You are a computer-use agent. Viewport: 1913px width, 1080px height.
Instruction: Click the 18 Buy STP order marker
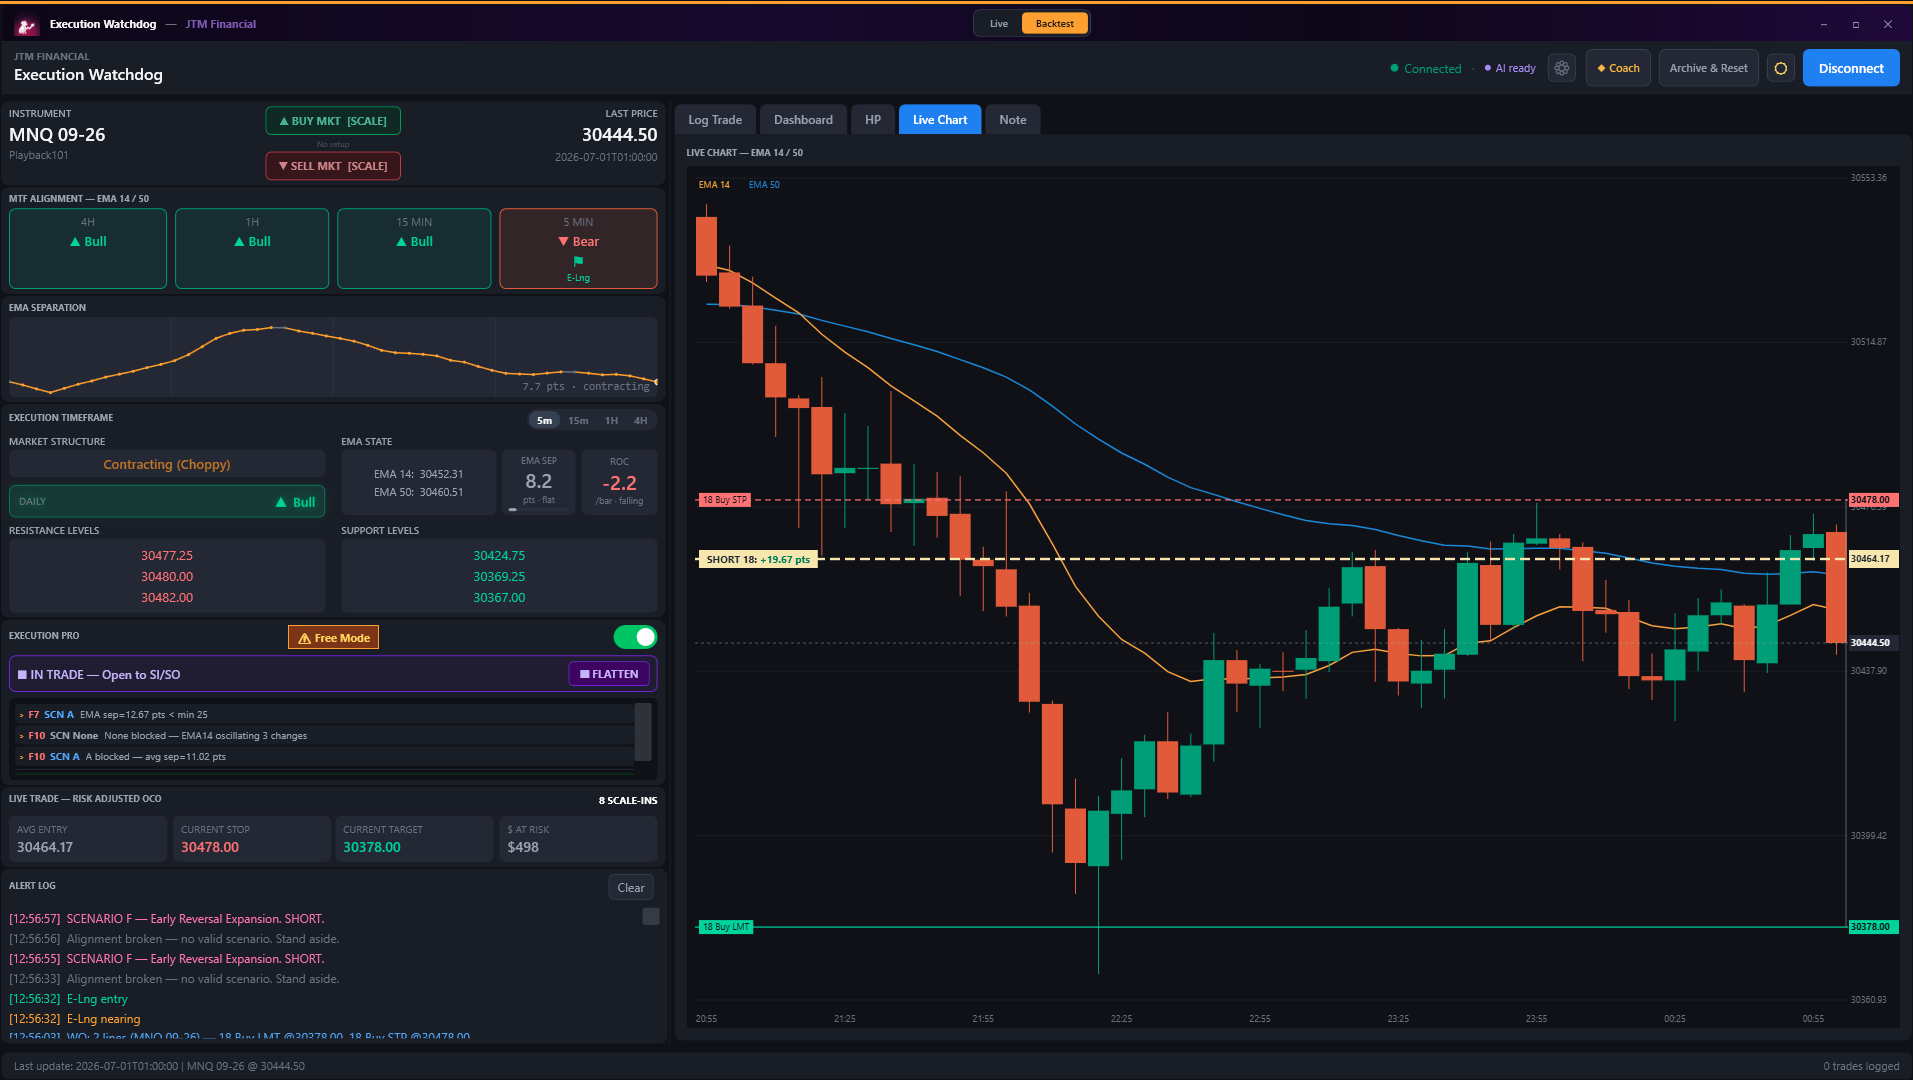coord(724,500)
